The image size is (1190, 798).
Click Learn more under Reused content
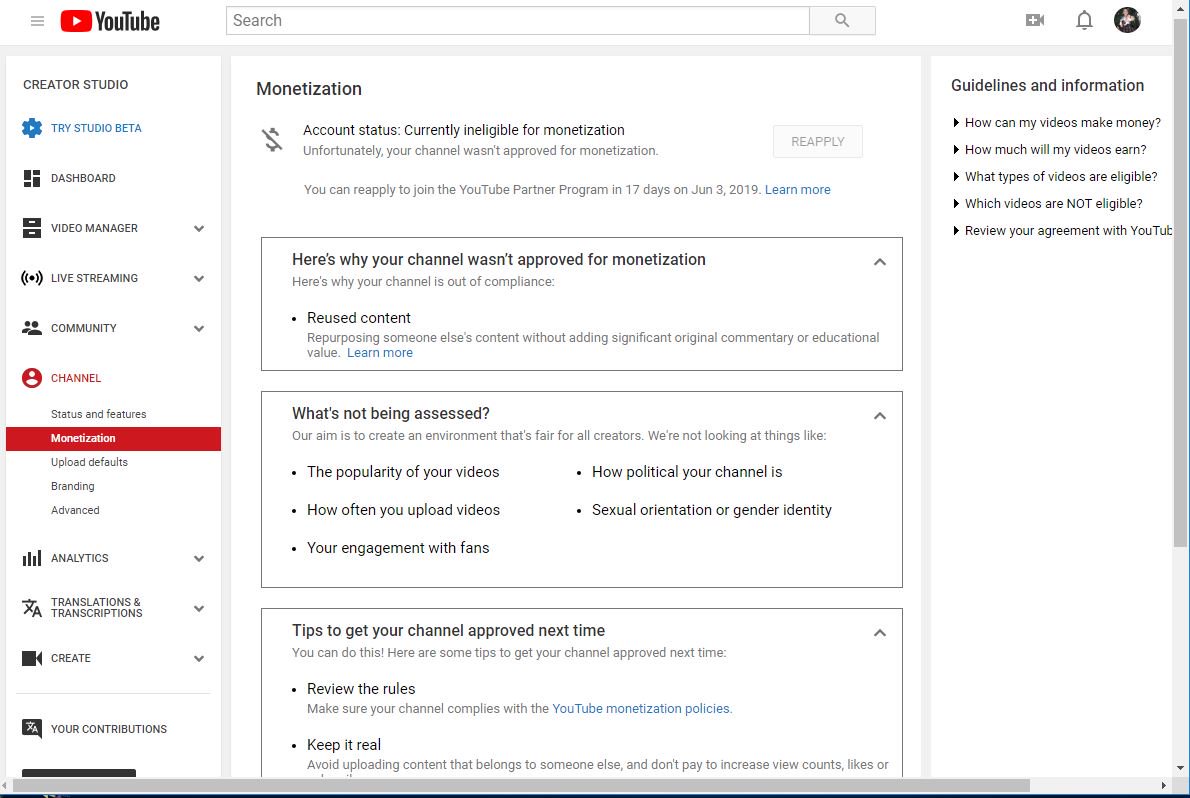[380, 353]
